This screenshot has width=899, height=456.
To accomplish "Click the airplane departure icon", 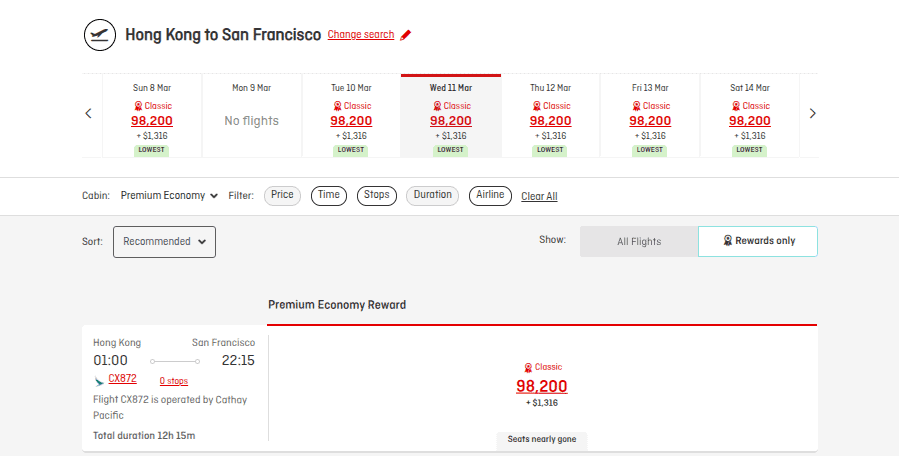I will click(x=100, y=34).
